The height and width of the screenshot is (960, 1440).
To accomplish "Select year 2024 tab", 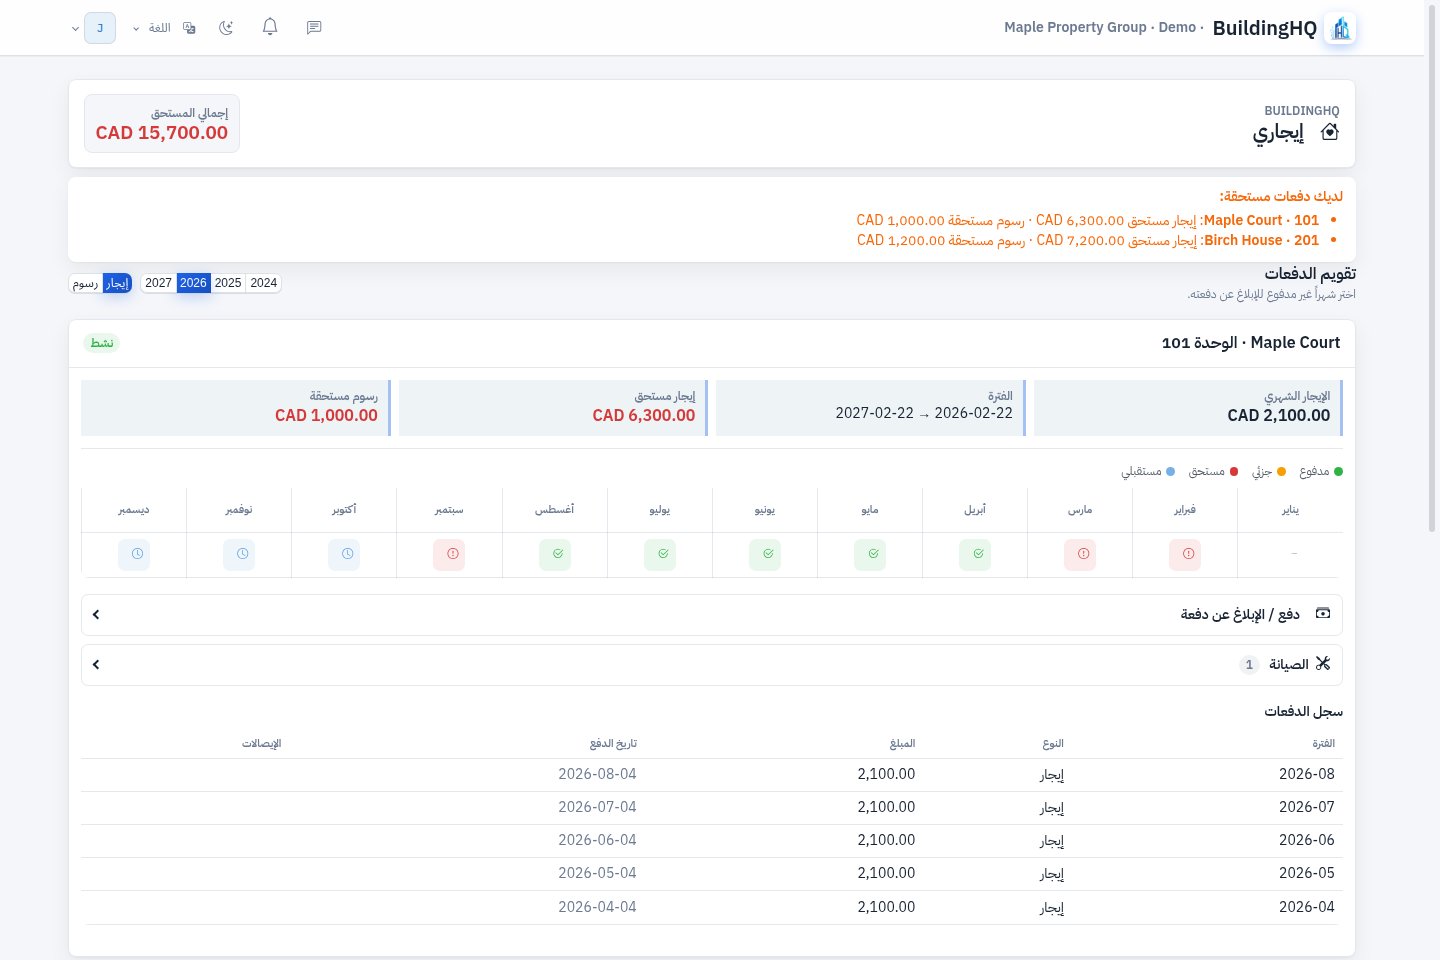I will coord(264,283).
